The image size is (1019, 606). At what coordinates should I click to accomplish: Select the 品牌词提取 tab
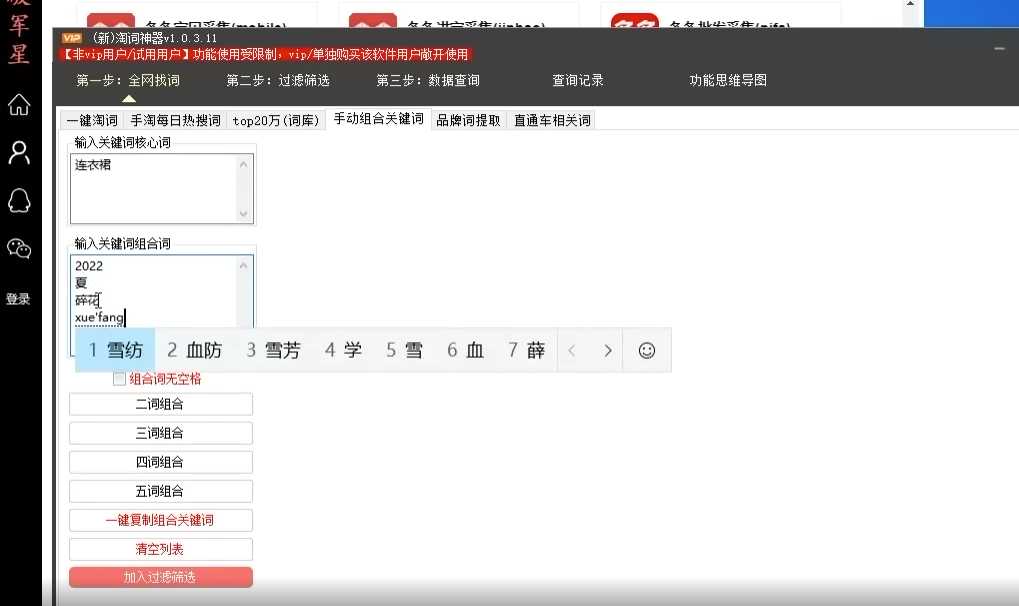pyautogui.click(x=469, y=120)
